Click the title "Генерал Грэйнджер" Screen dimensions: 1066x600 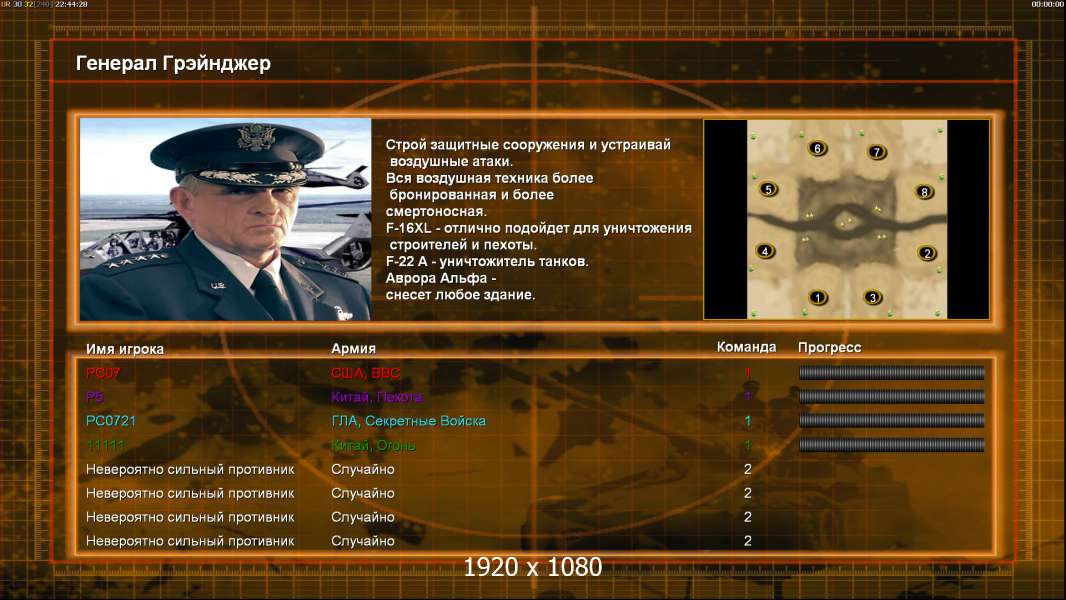click(173, 63)
